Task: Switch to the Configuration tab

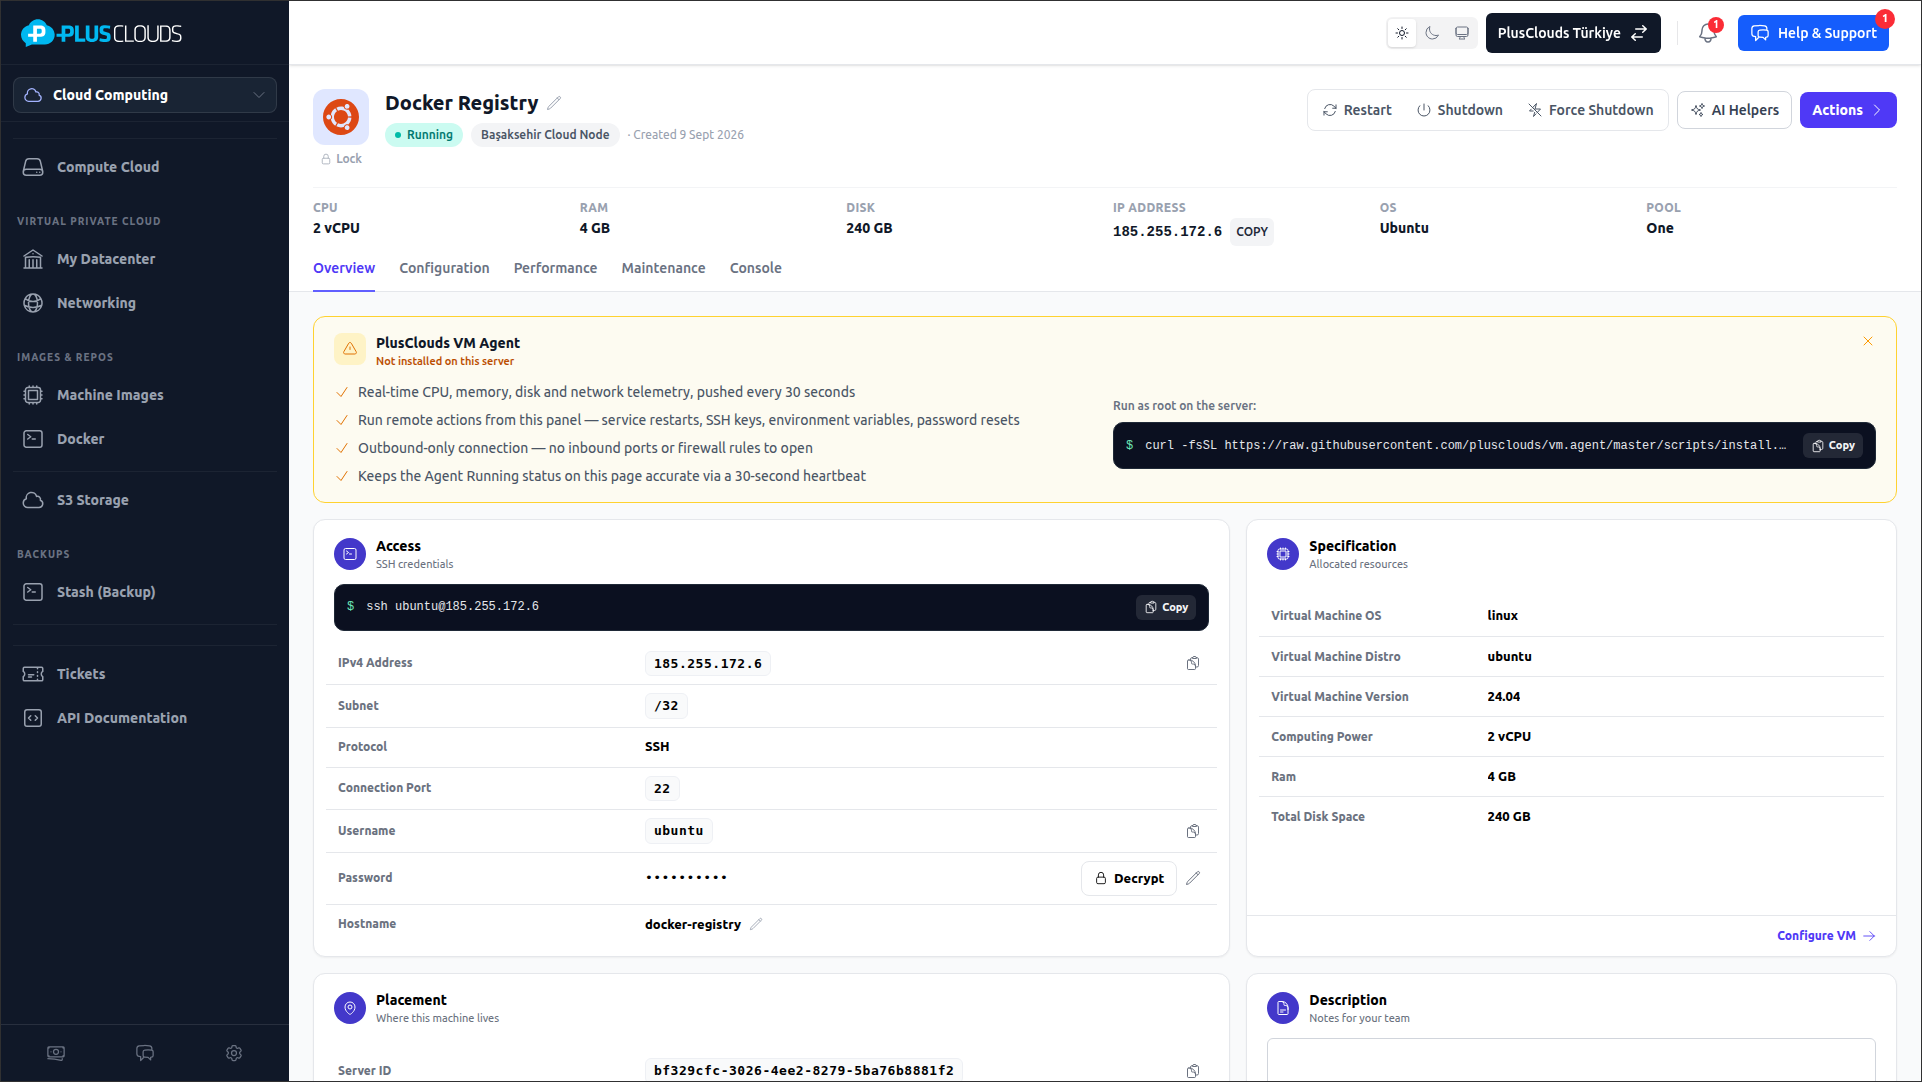Action: [444, 268]
